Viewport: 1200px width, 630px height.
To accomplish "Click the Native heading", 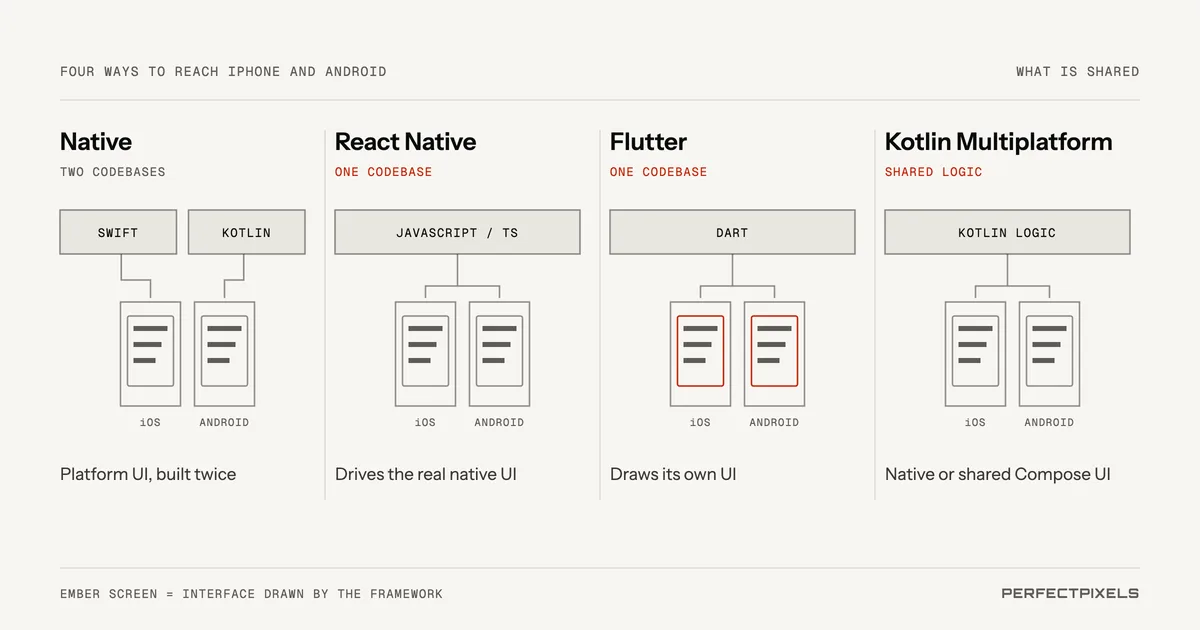I will (96, 142).
